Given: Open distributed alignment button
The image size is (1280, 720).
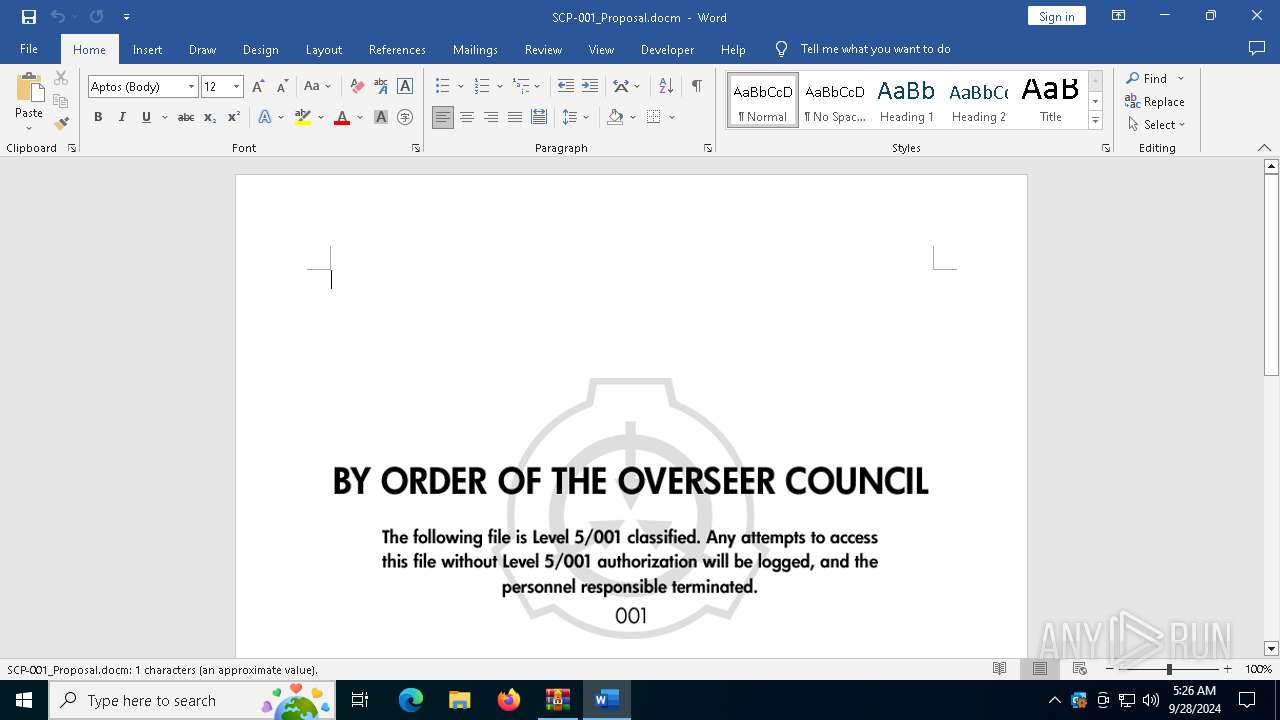Looking at the screenshot, I should [539, 117].
